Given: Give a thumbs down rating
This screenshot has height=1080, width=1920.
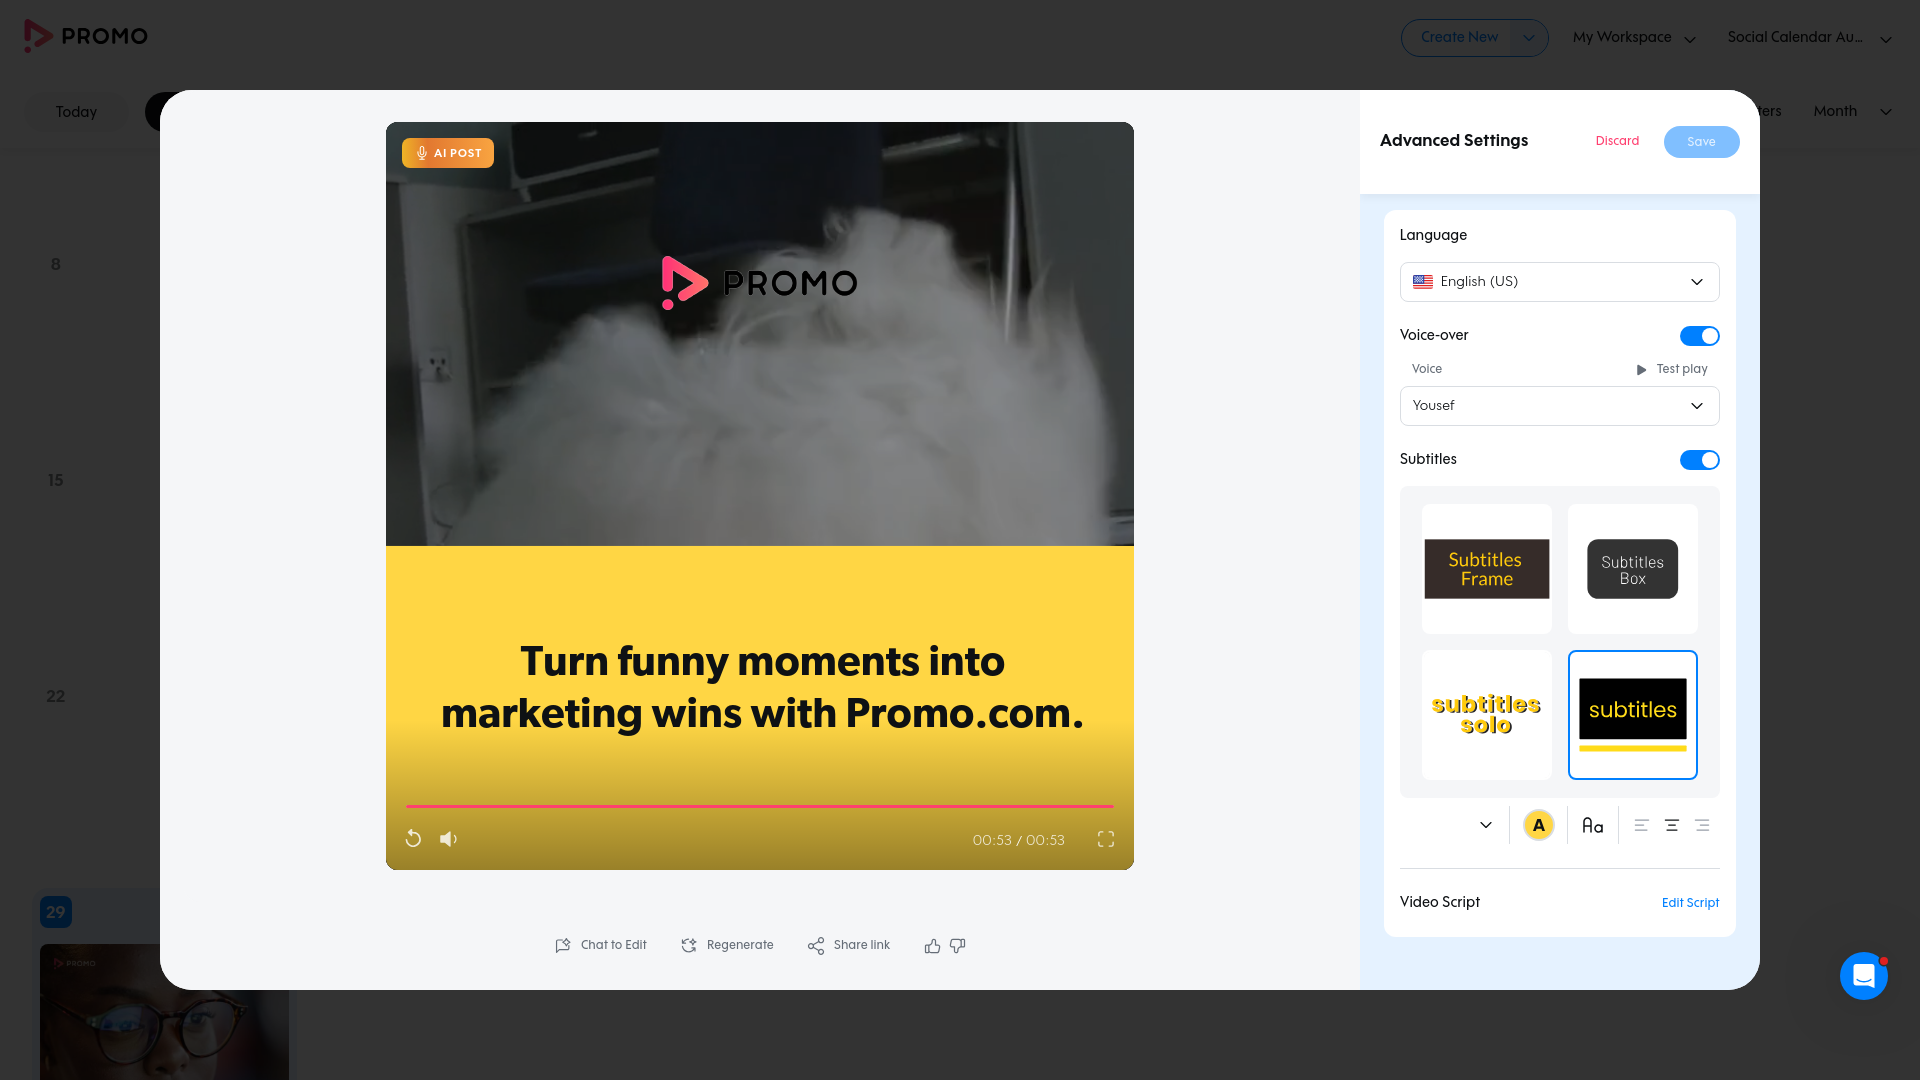Looking at the screenshot, I should point(958,945).
